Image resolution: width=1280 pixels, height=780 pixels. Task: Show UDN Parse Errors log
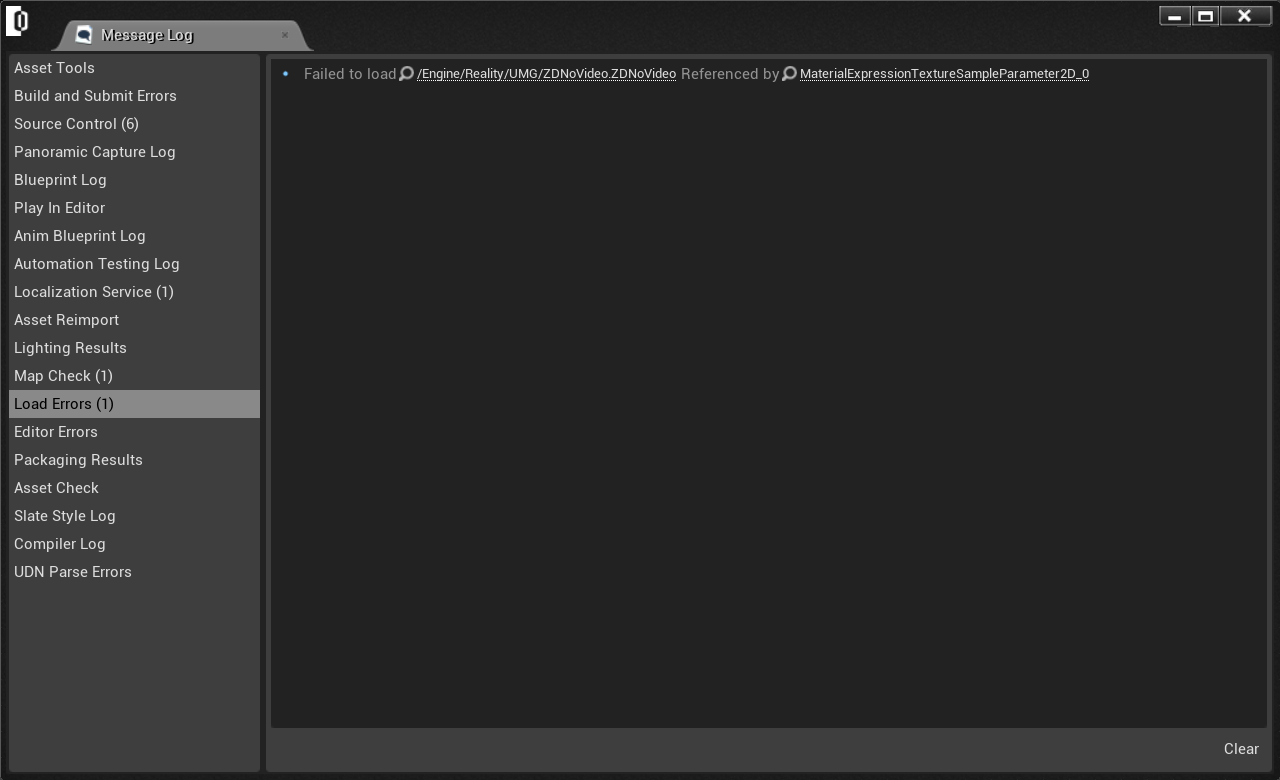73,572
